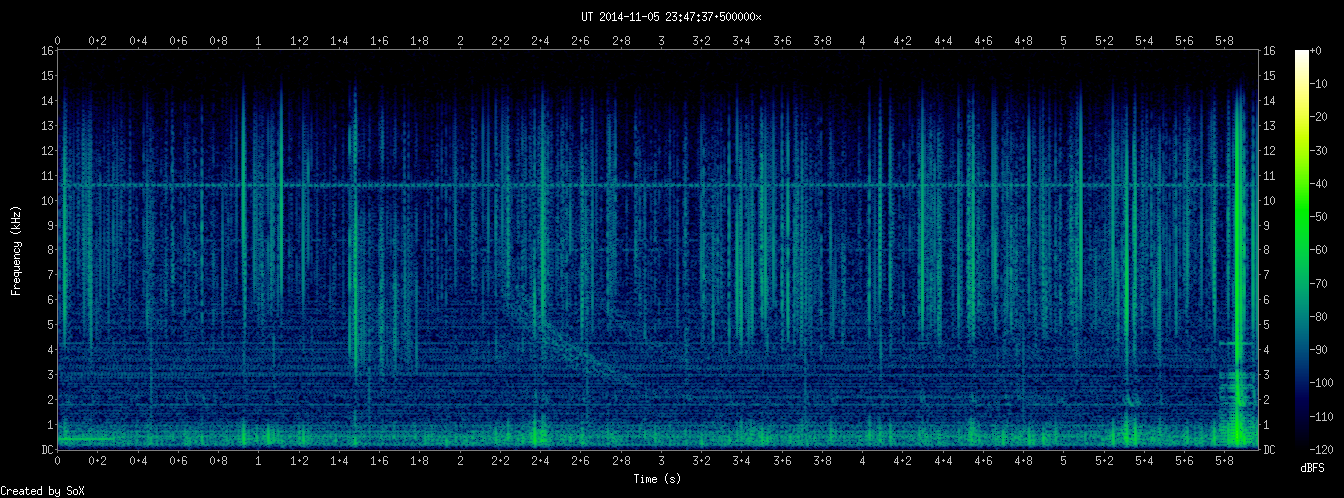Click '4' on the left frequency axis
Image resolution: width=1344 pixels, height=498 pixels.
coord(50,350)
